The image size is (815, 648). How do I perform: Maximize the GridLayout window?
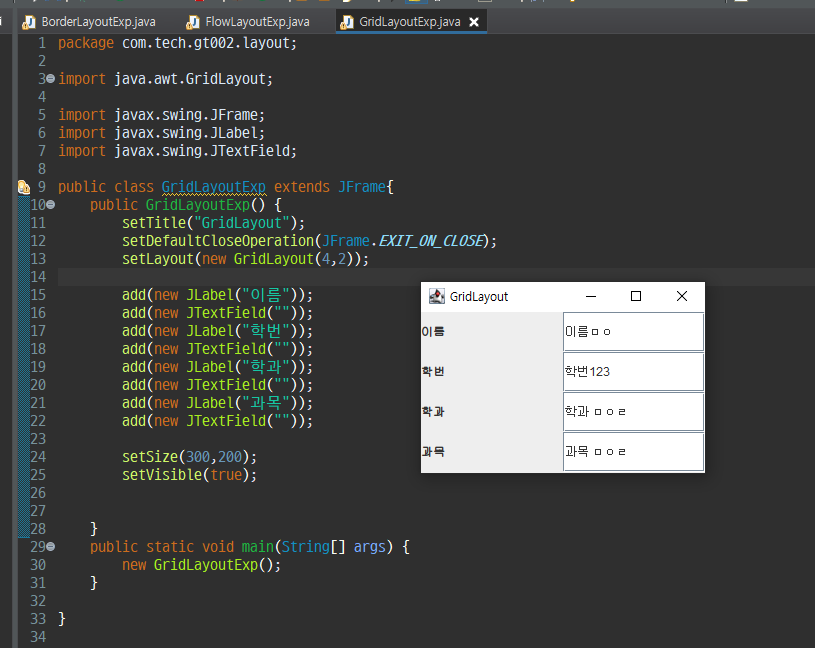point(636,296)
